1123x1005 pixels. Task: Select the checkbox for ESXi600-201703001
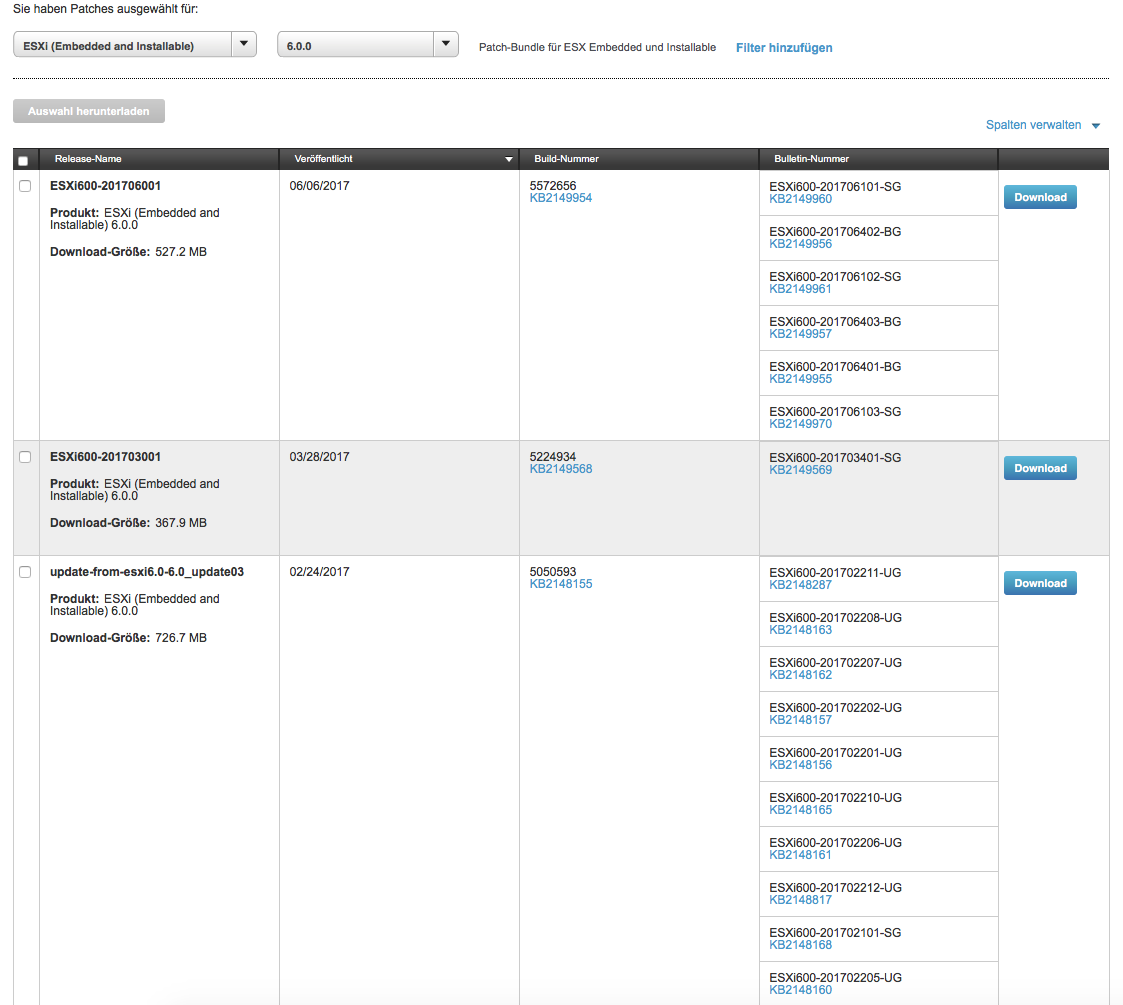click(x=25, y=457)
